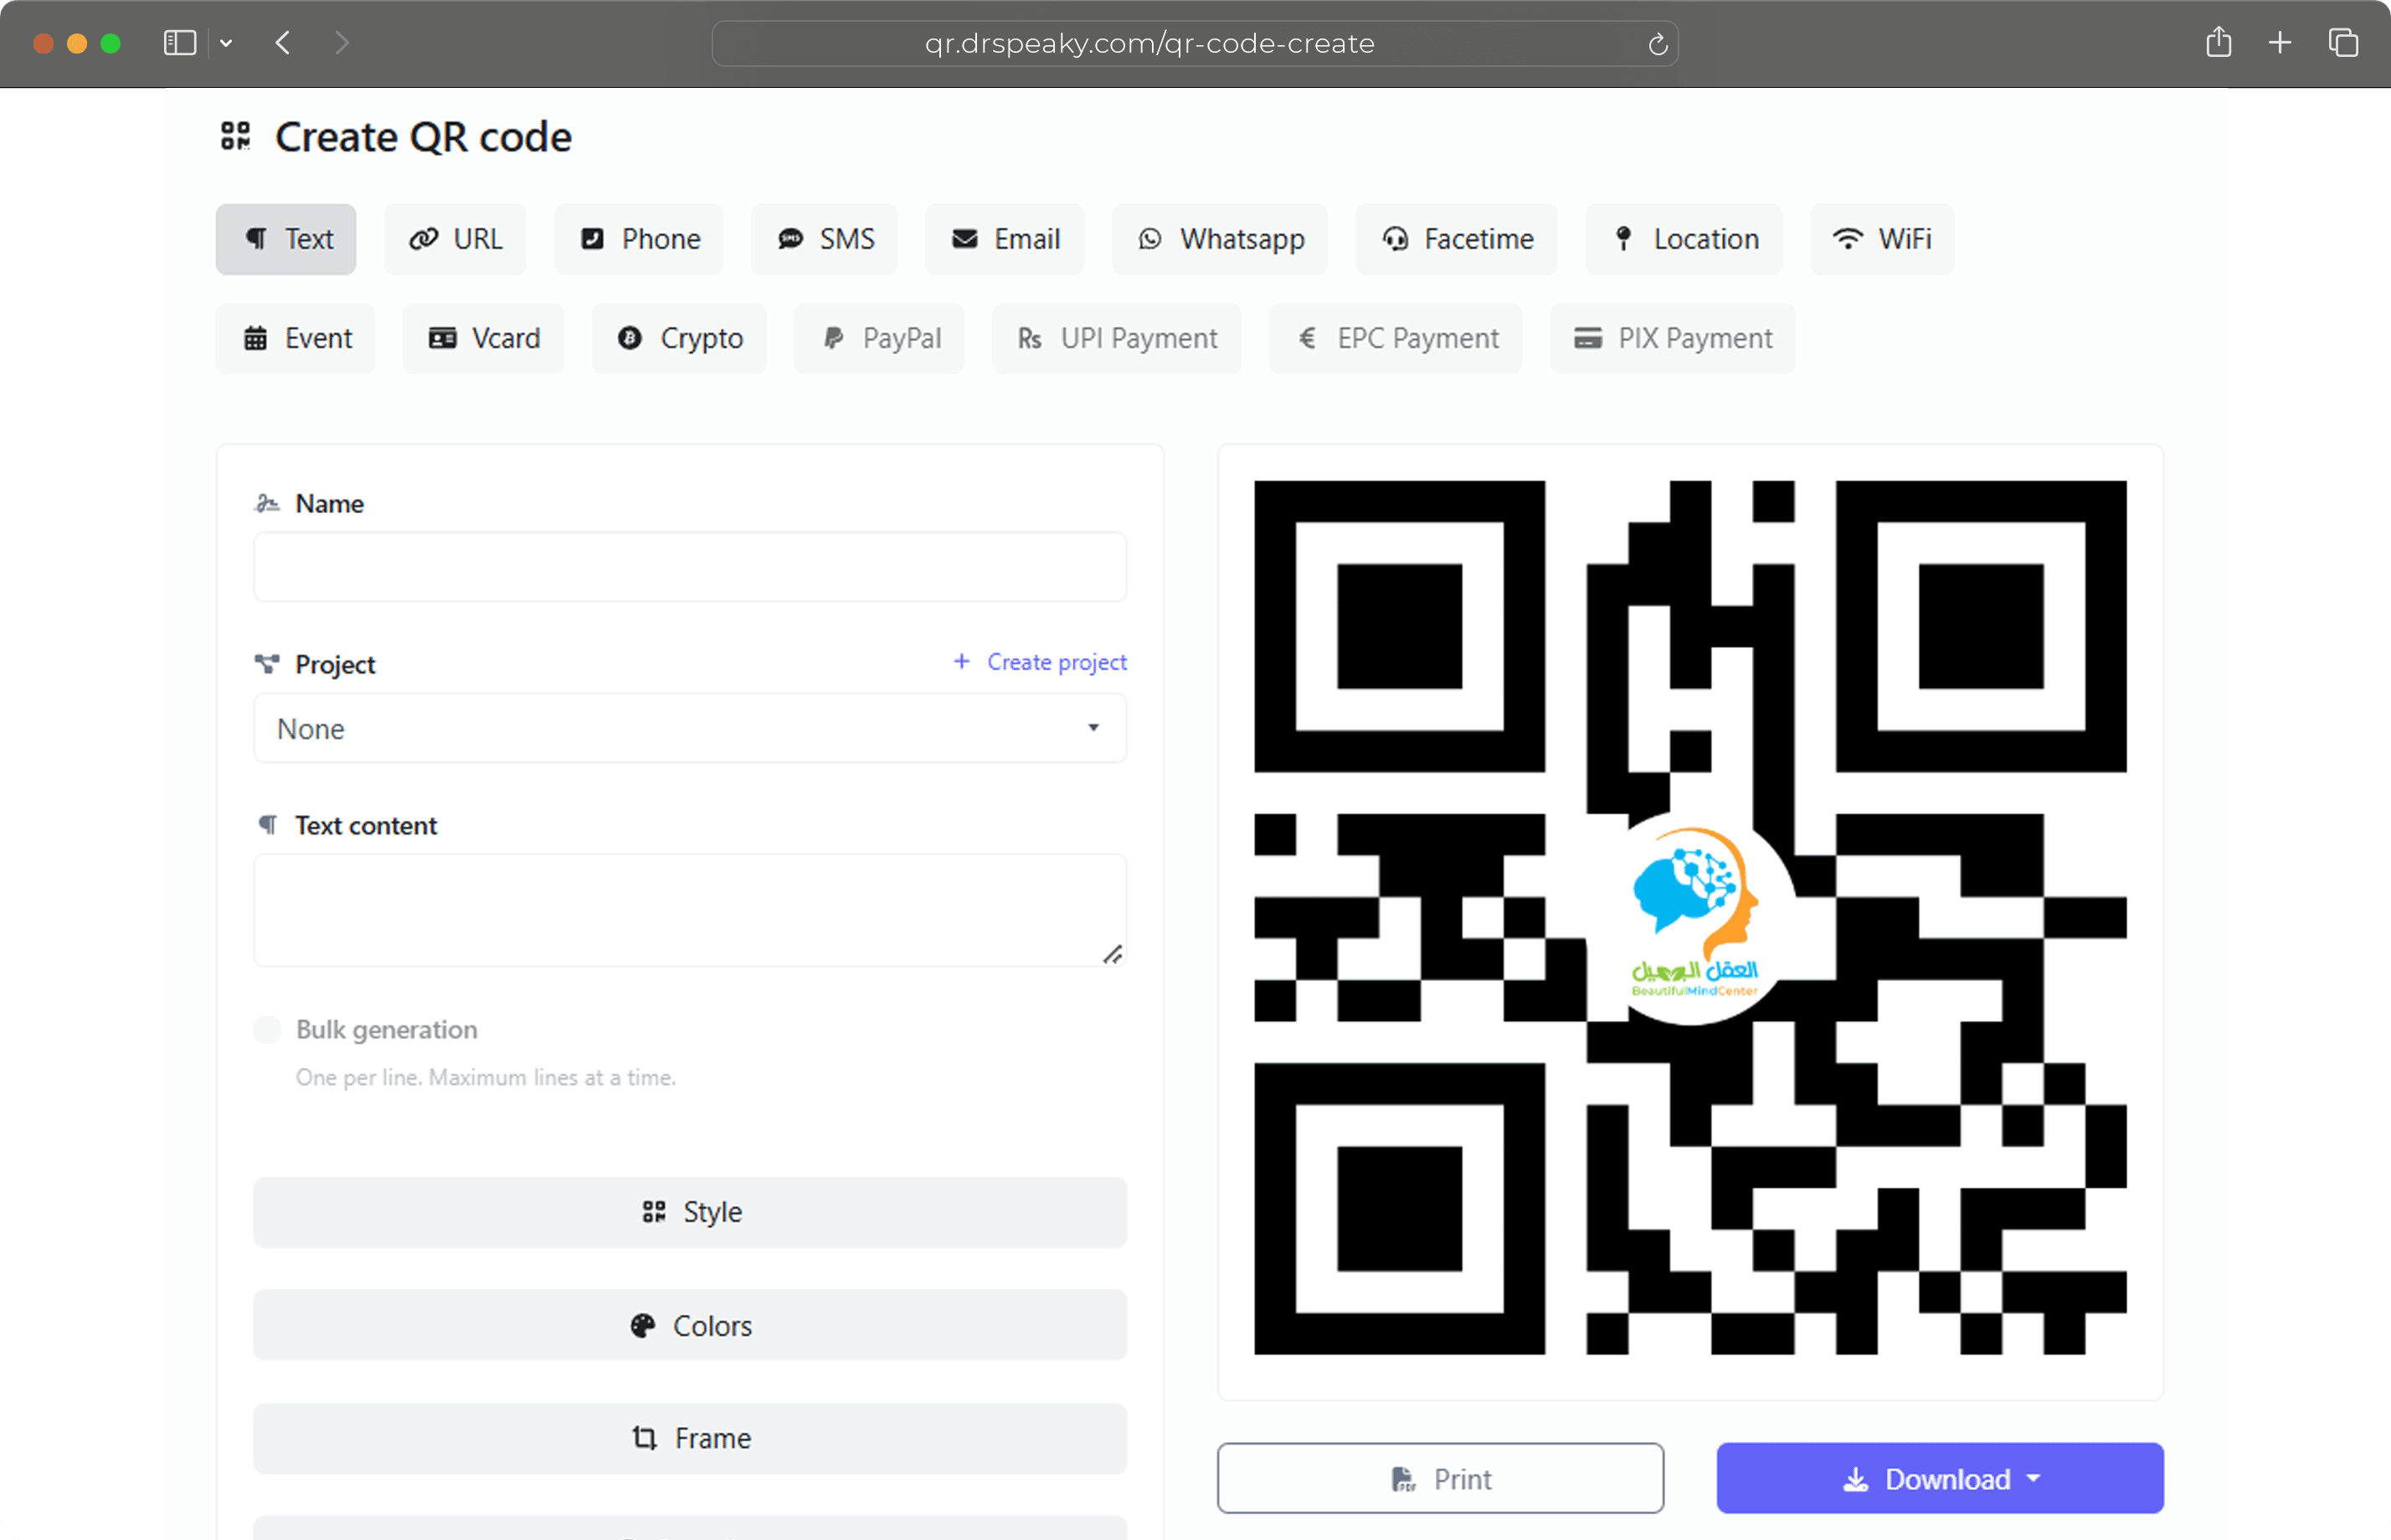The image size is (2391, 1540).
Task: Click the Text content textarea
Action: [x=690, y=909]
